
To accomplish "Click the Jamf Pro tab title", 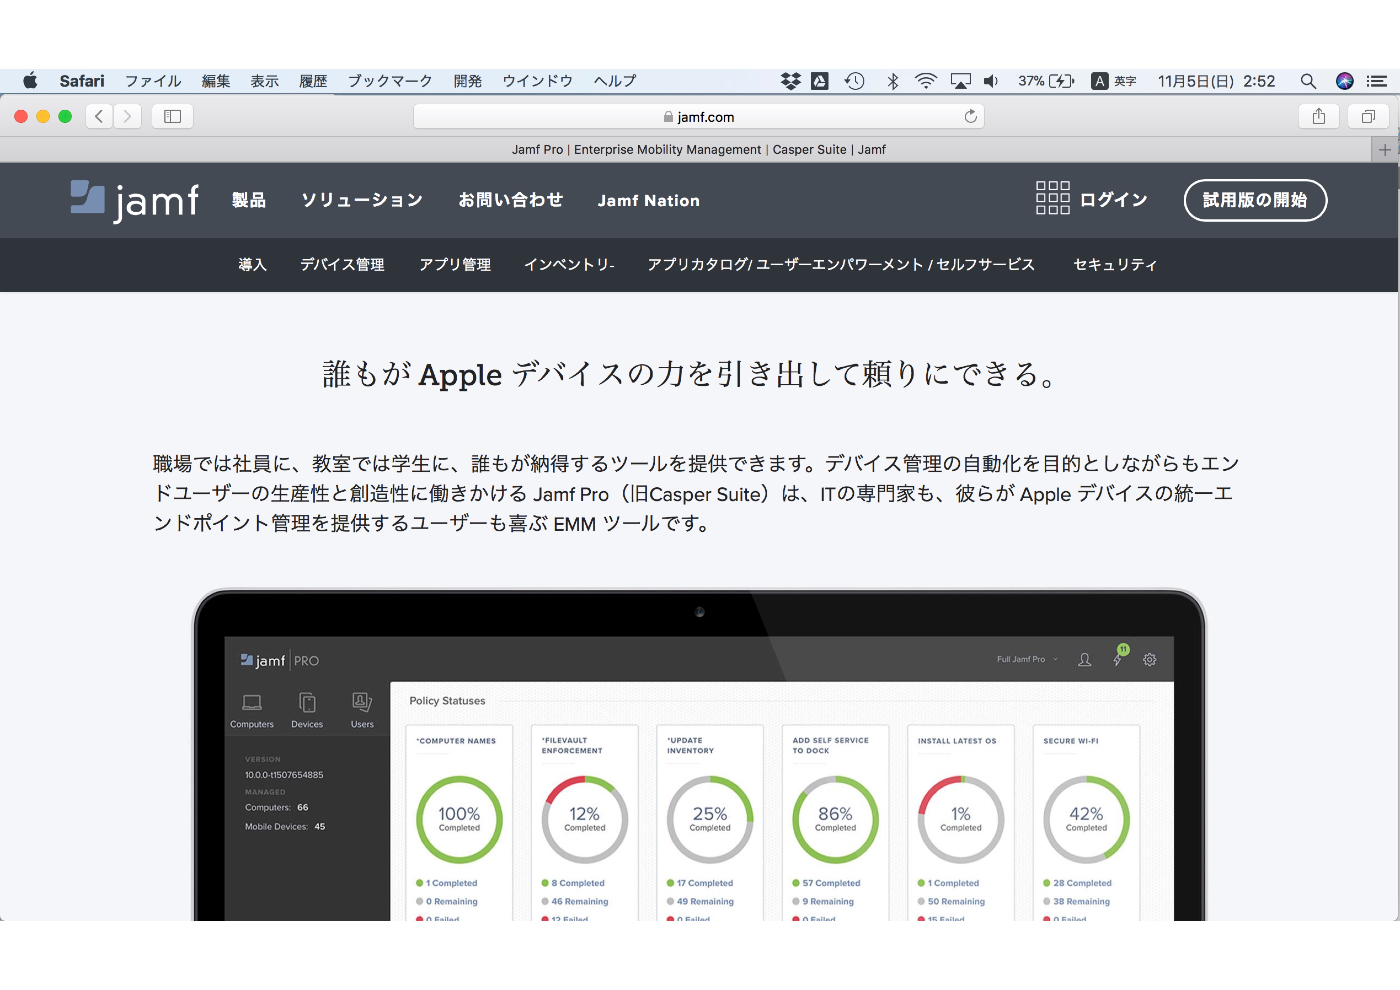I will pyautogui.click(x=699, y=150).
